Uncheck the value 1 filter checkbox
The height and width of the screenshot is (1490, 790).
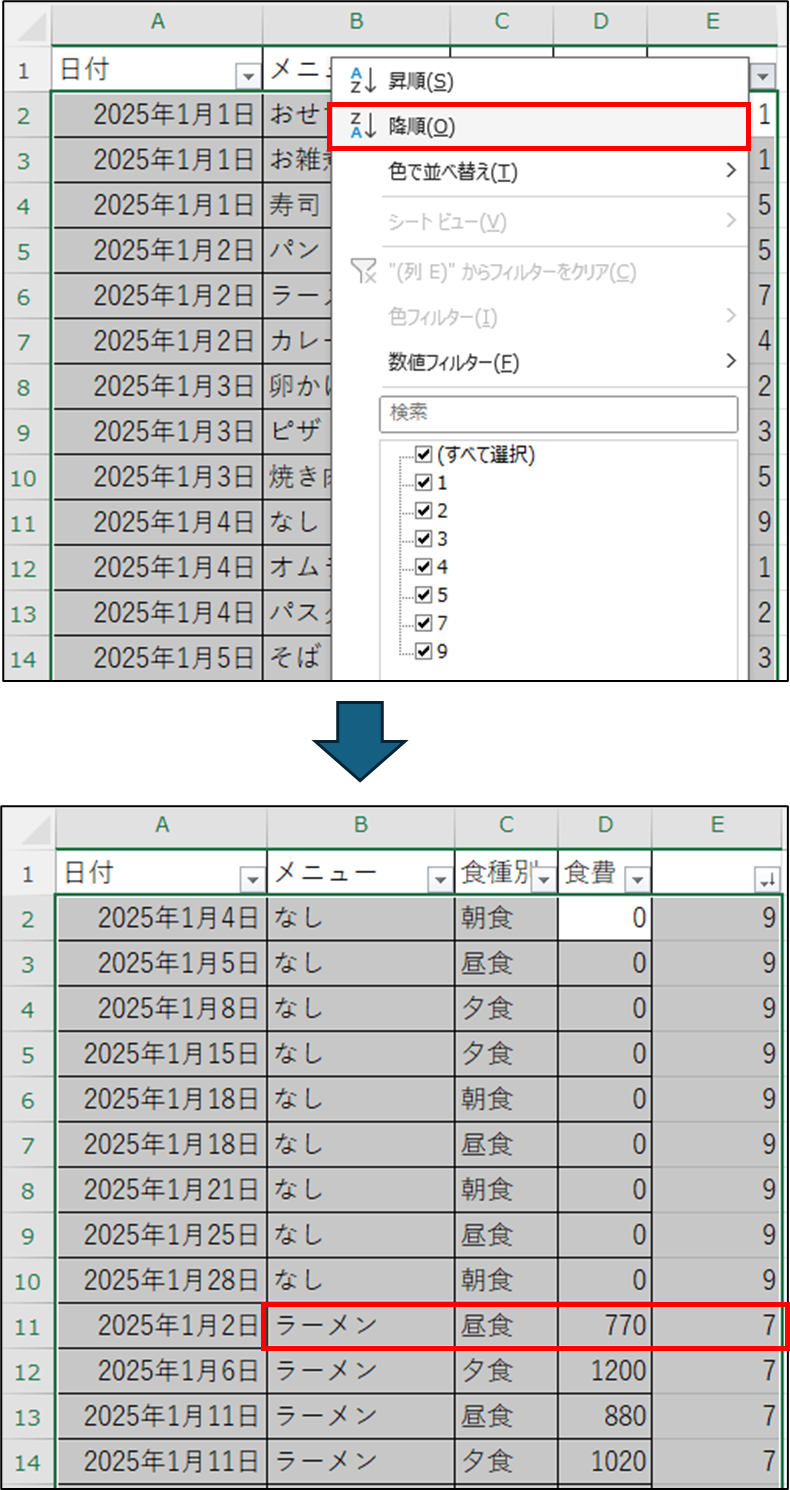(422, 483)
